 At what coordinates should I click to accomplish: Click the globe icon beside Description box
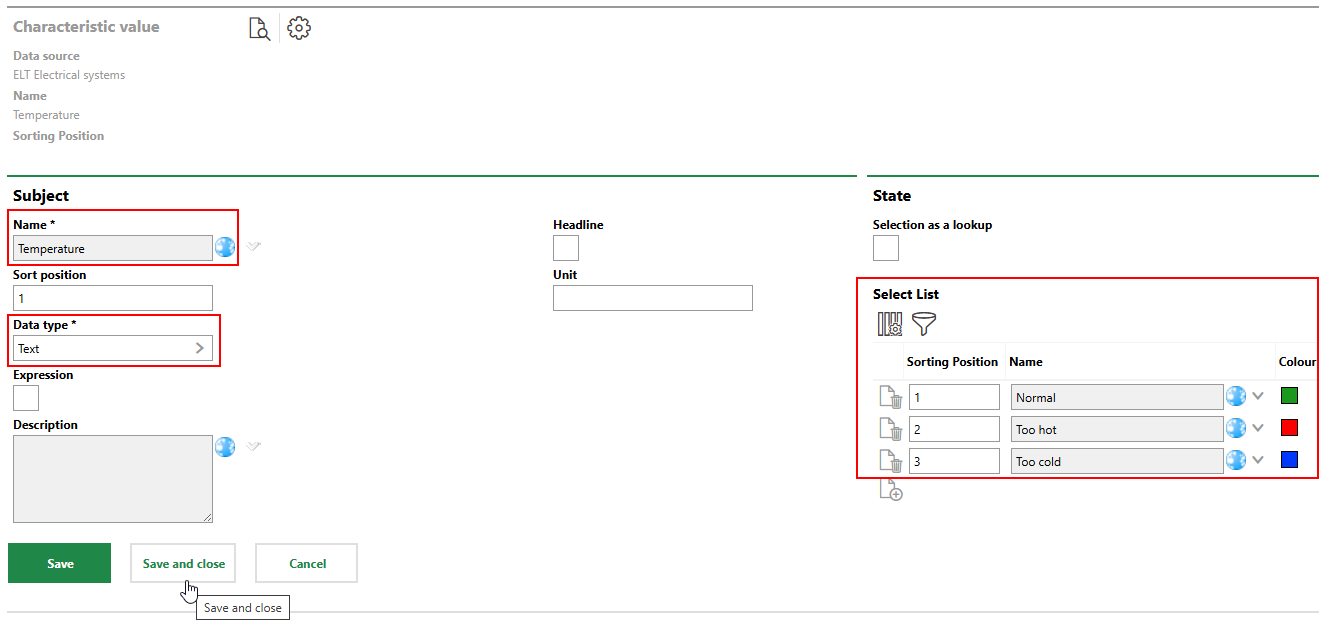(225, 447)
